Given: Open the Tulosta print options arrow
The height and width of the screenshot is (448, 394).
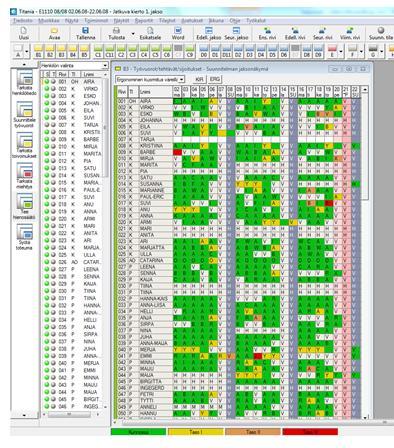Looking at the screenshot, I should coord(133,34).
